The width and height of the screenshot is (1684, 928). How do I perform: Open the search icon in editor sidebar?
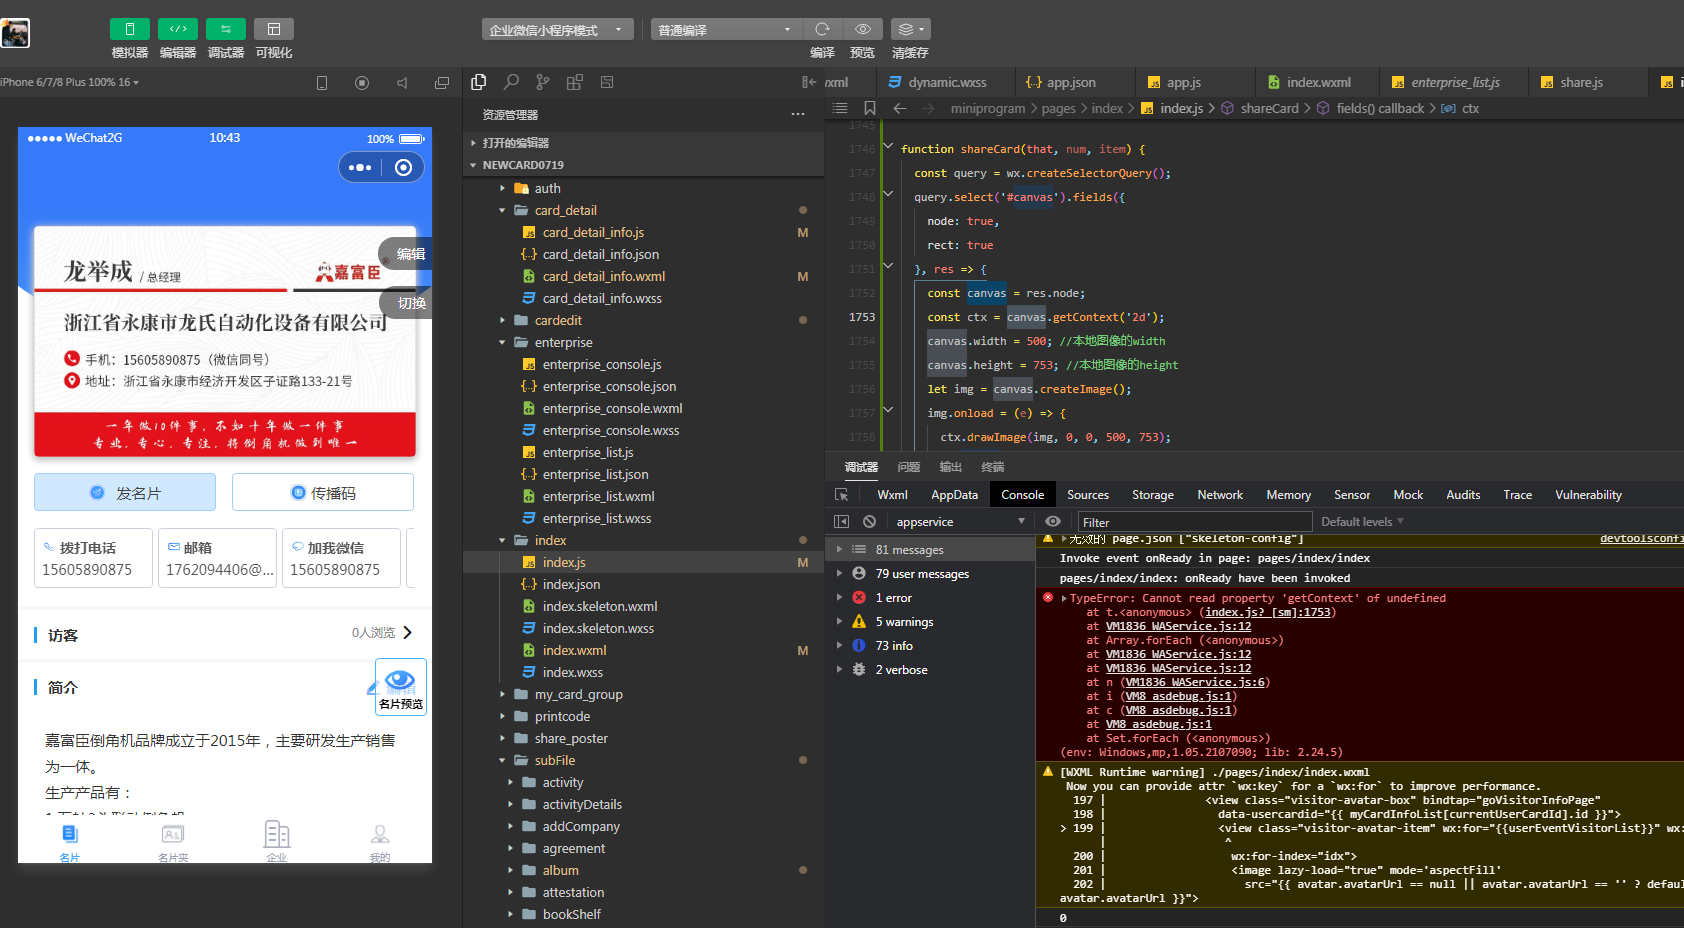(x=511, y=82)
